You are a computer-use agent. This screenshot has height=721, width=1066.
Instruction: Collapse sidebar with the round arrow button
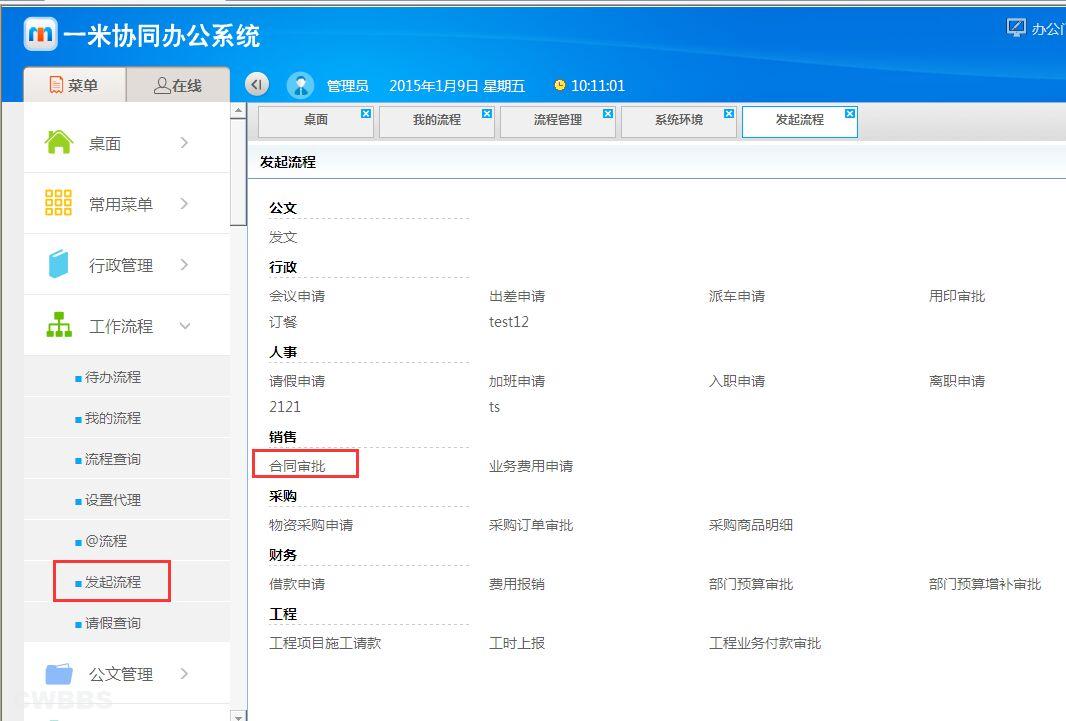click(257, 84)
